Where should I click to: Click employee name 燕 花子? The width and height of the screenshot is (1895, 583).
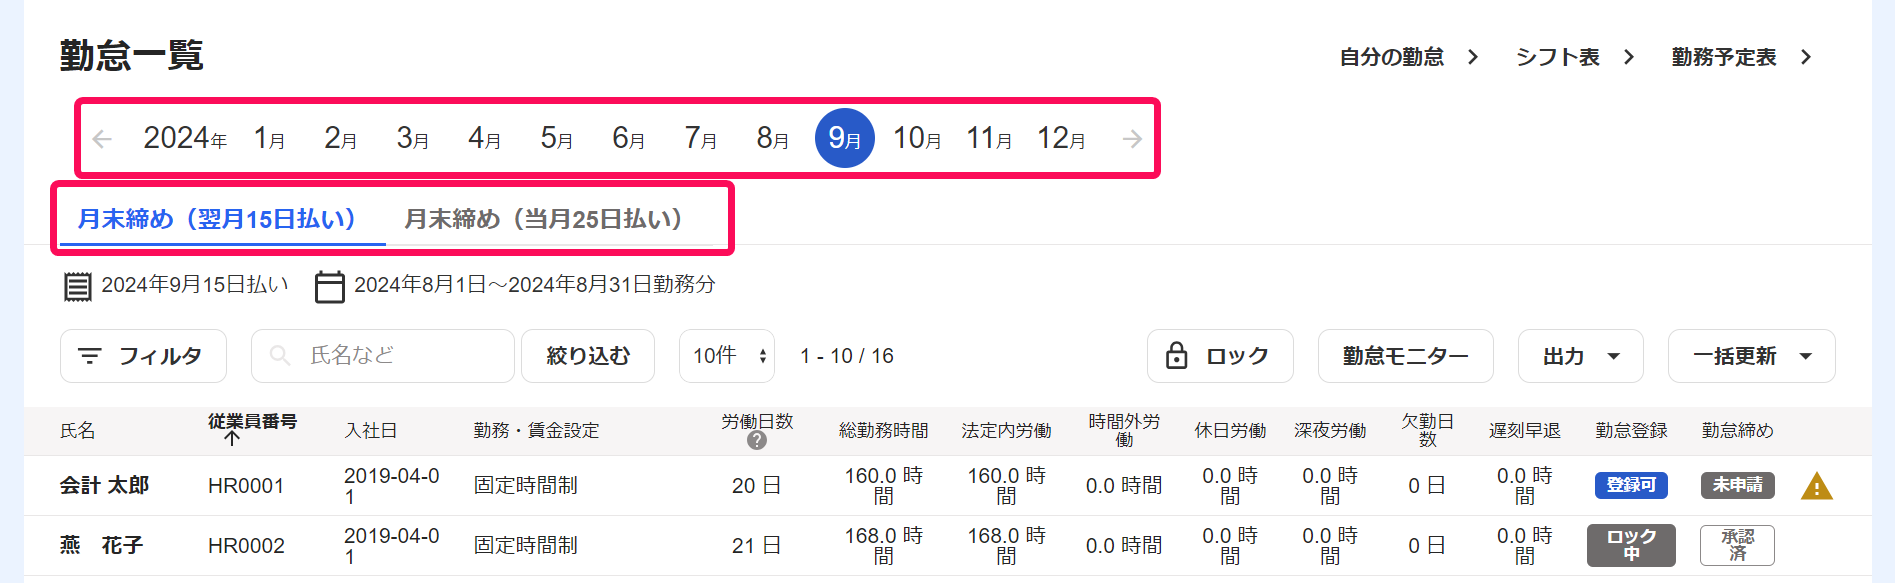tap(101, 545)
